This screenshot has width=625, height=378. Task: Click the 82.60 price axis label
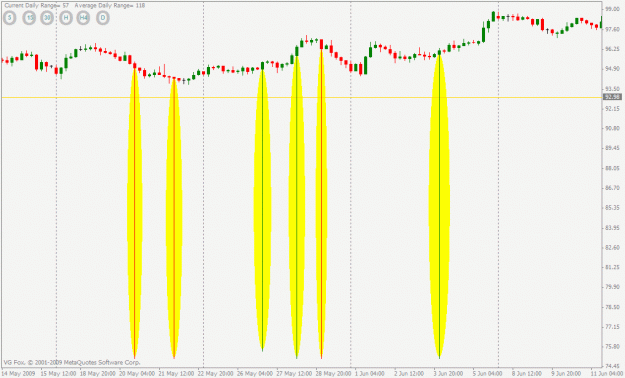pos(611,248)
